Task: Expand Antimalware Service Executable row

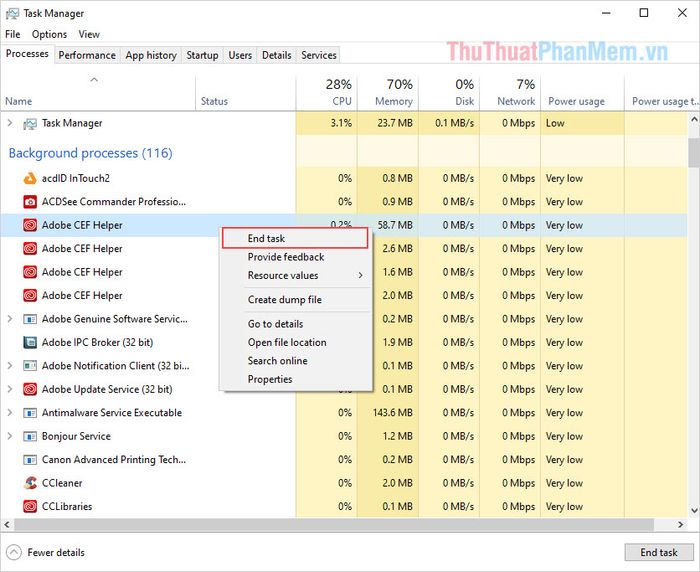Action: click(x=10, y=413)
